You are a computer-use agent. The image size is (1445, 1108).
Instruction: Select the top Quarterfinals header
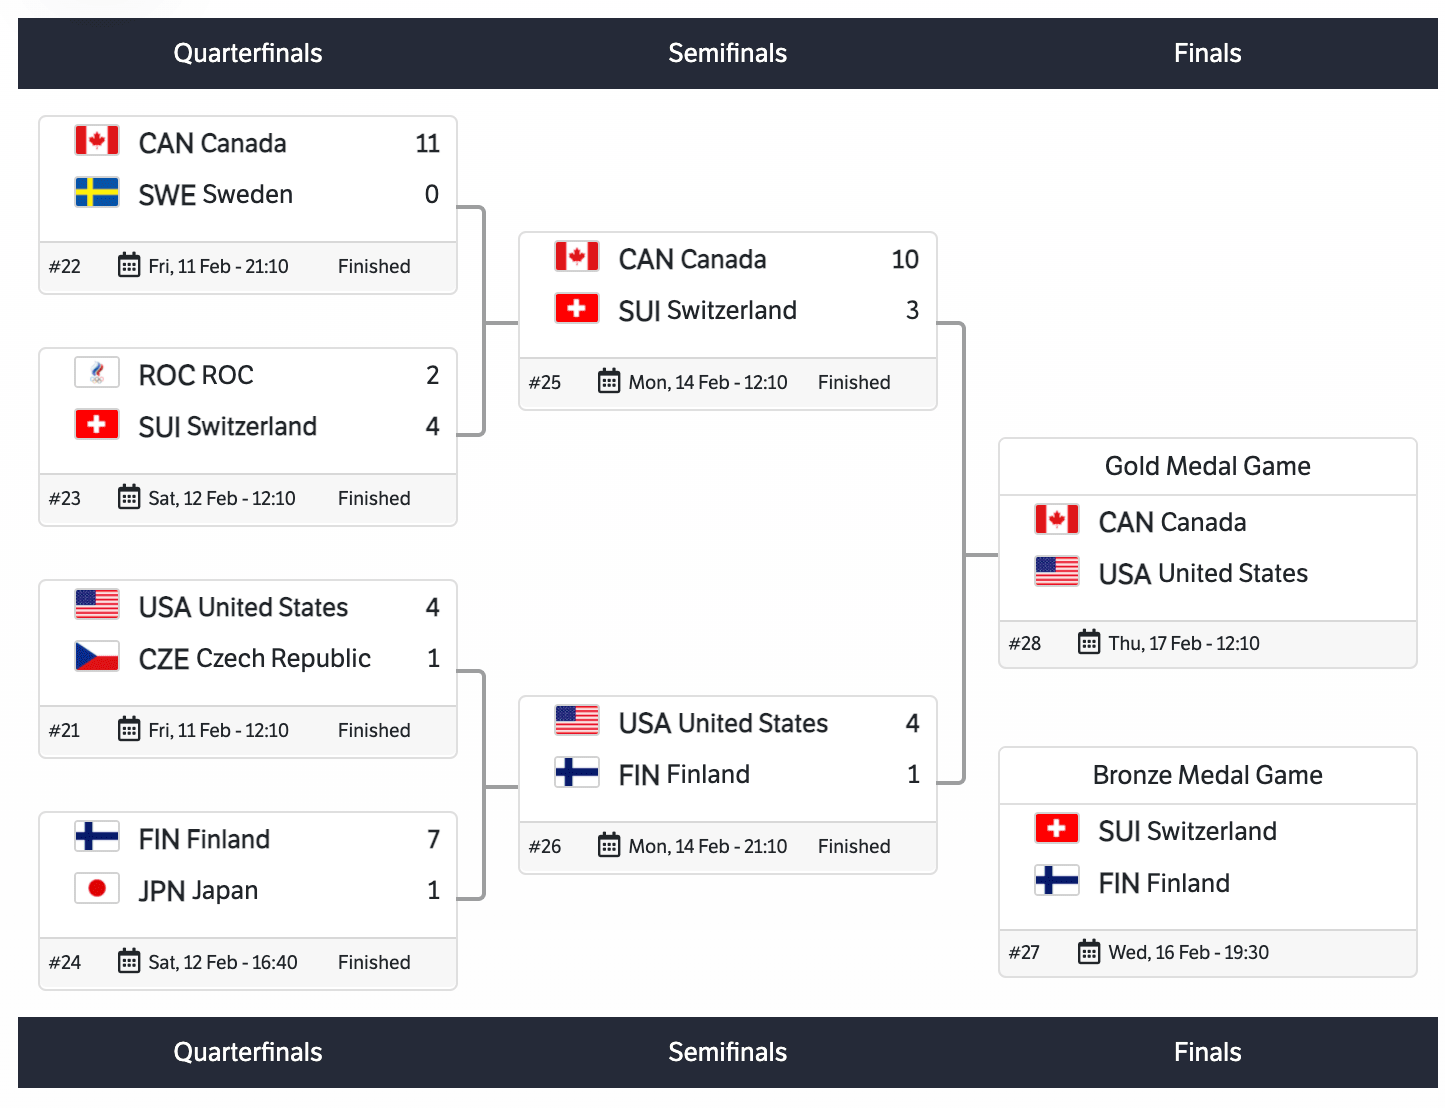coord(248,53)
